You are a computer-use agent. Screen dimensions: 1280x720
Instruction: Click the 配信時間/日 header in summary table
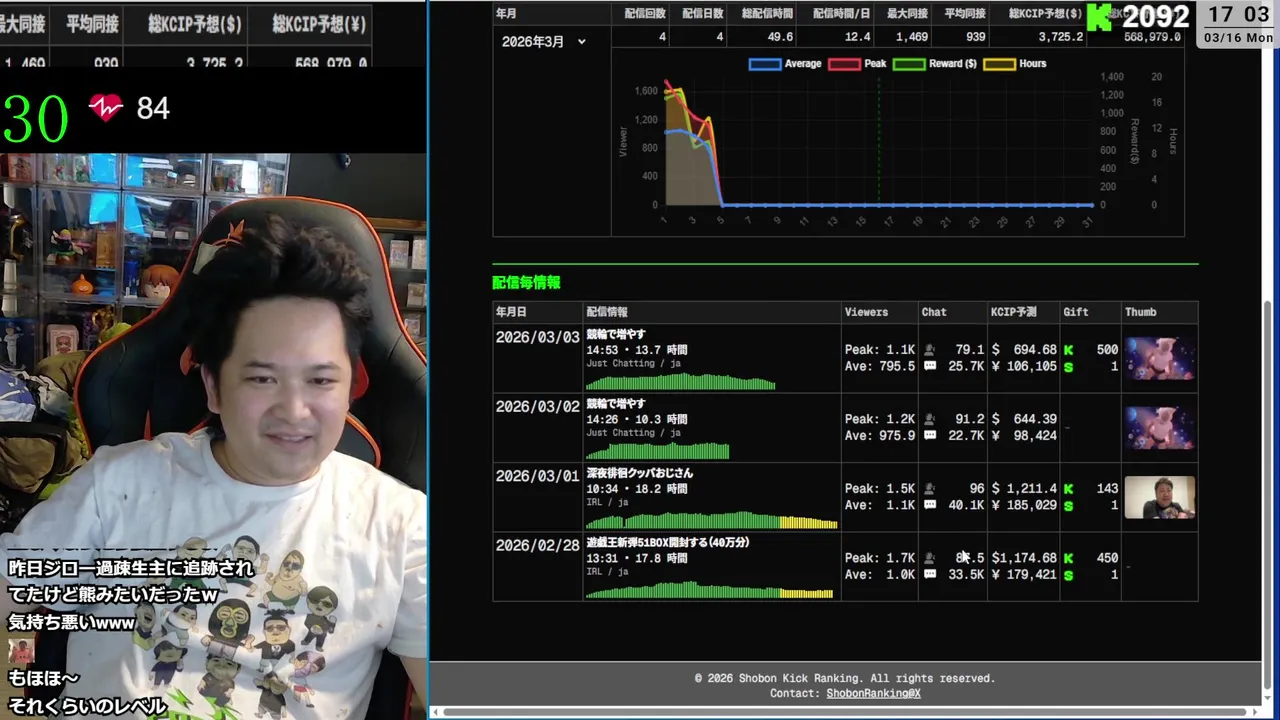point(841,14)
